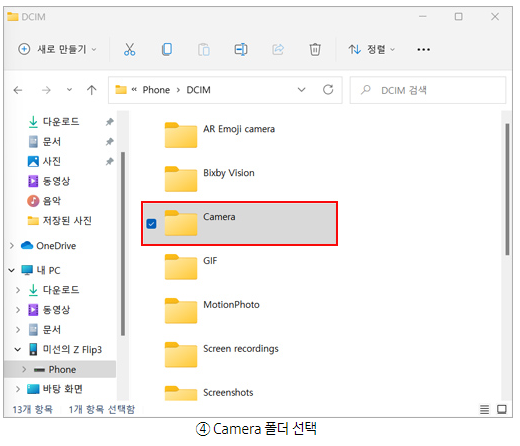Click Phone in the address breadcrumb
Viewport: 520px width, 446px height.
[156, 90]
